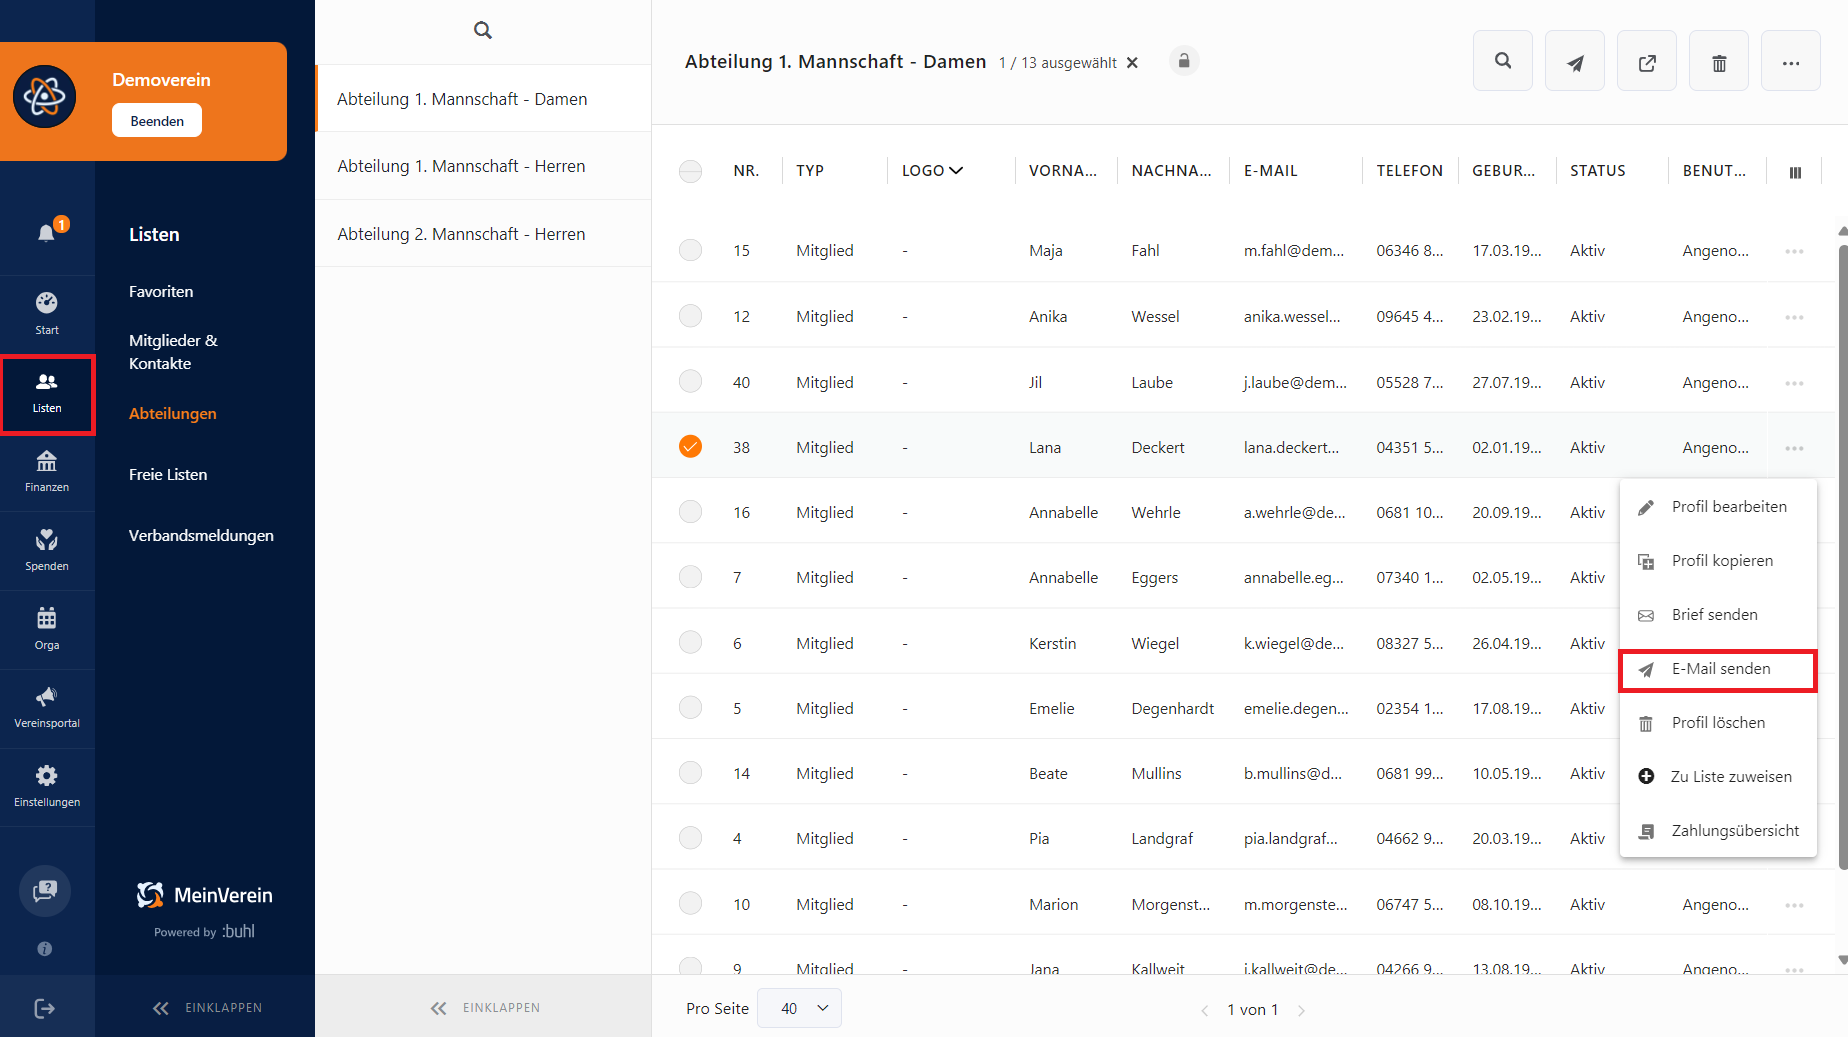Select Abteilung 1. Mannschaft - Damen list

(x=483, y=99)
